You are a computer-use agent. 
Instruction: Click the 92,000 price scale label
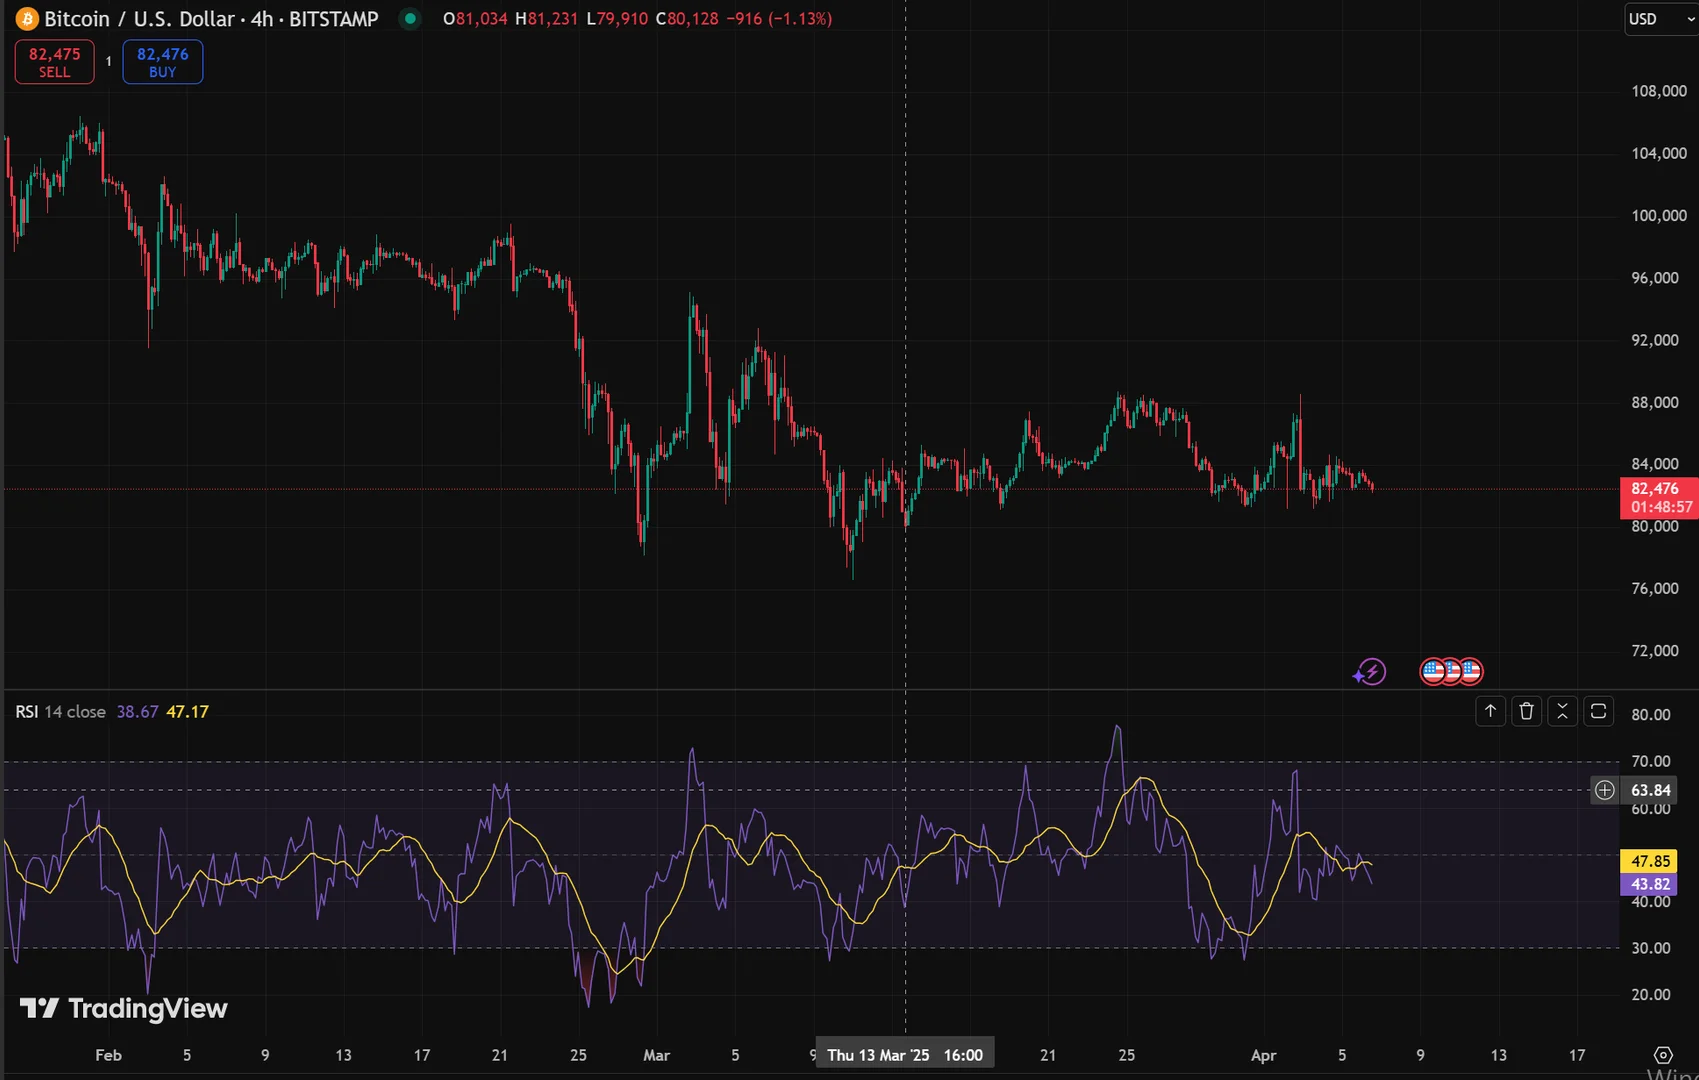(x=1655, y=340)
